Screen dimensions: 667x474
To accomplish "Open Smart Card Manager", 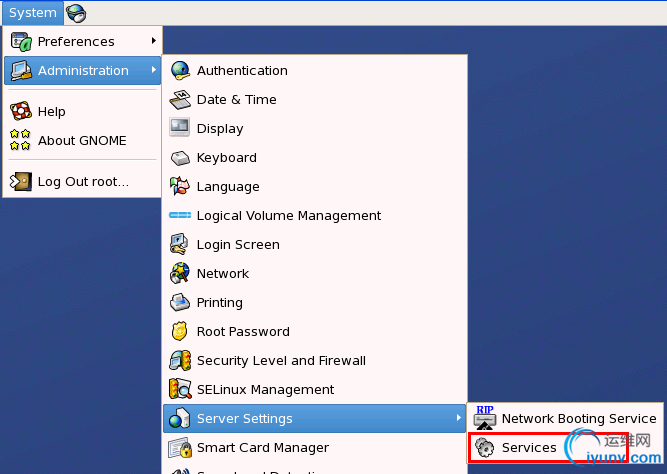I will (x=315, y=448).
